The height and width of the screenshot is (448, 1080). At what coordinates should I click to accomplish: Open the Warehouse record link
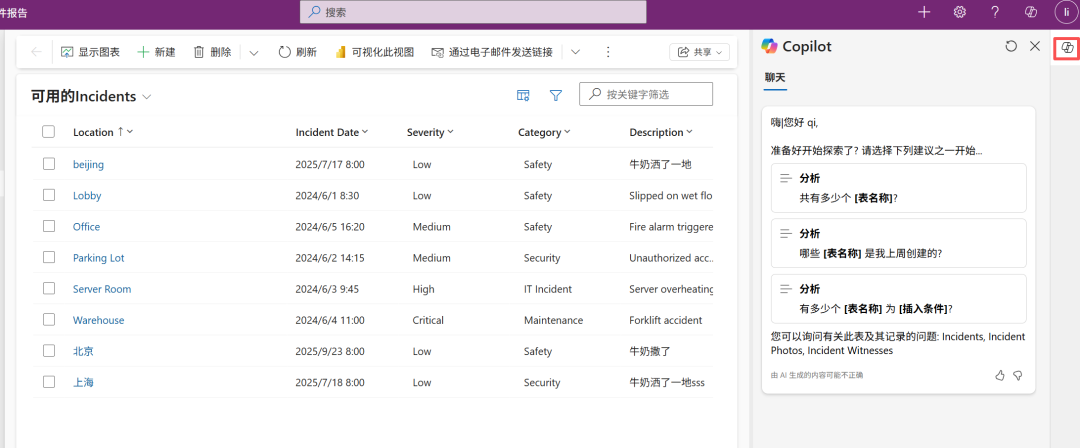[98, 320]
